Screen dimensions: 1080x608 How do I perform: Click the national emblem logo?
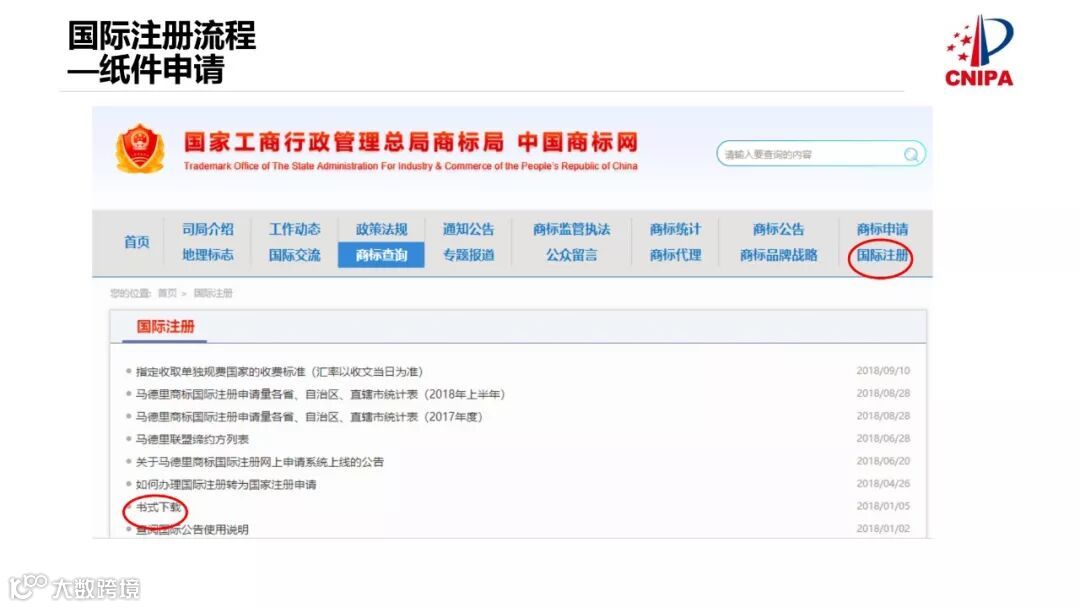140,149
